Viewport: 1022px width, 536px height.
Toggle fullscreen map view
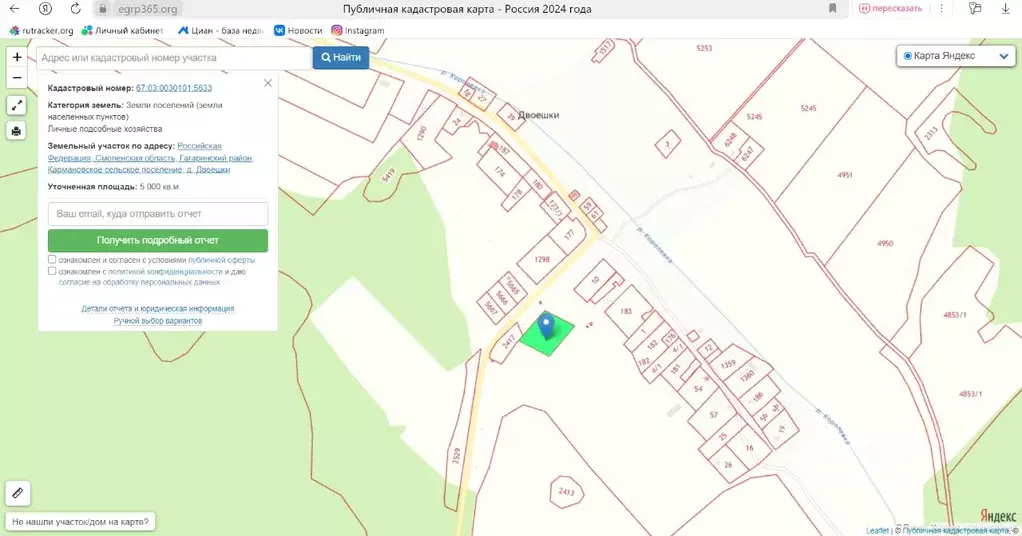tap(16, 106)
